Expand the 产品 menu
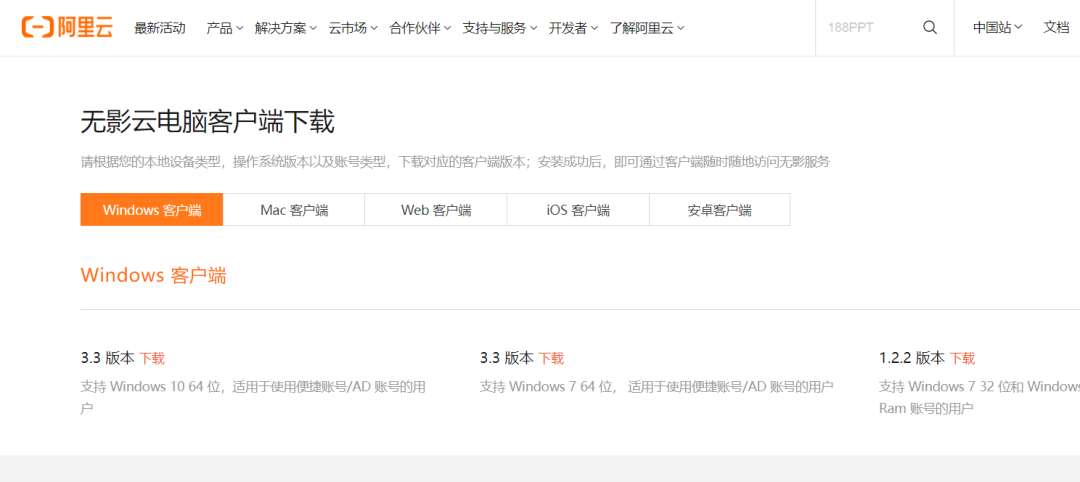 pyautogui.click(x=225, y=28)
